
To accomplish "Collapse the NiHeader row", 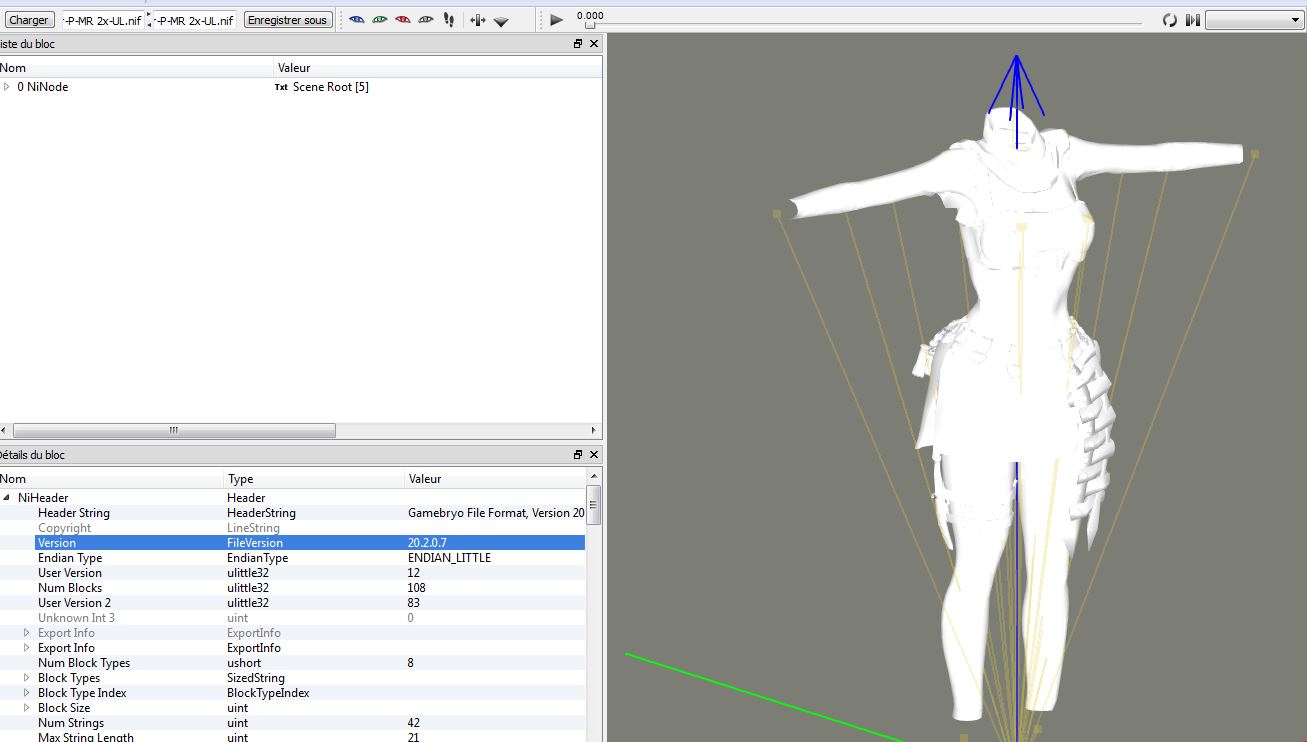I will (7, 498).
